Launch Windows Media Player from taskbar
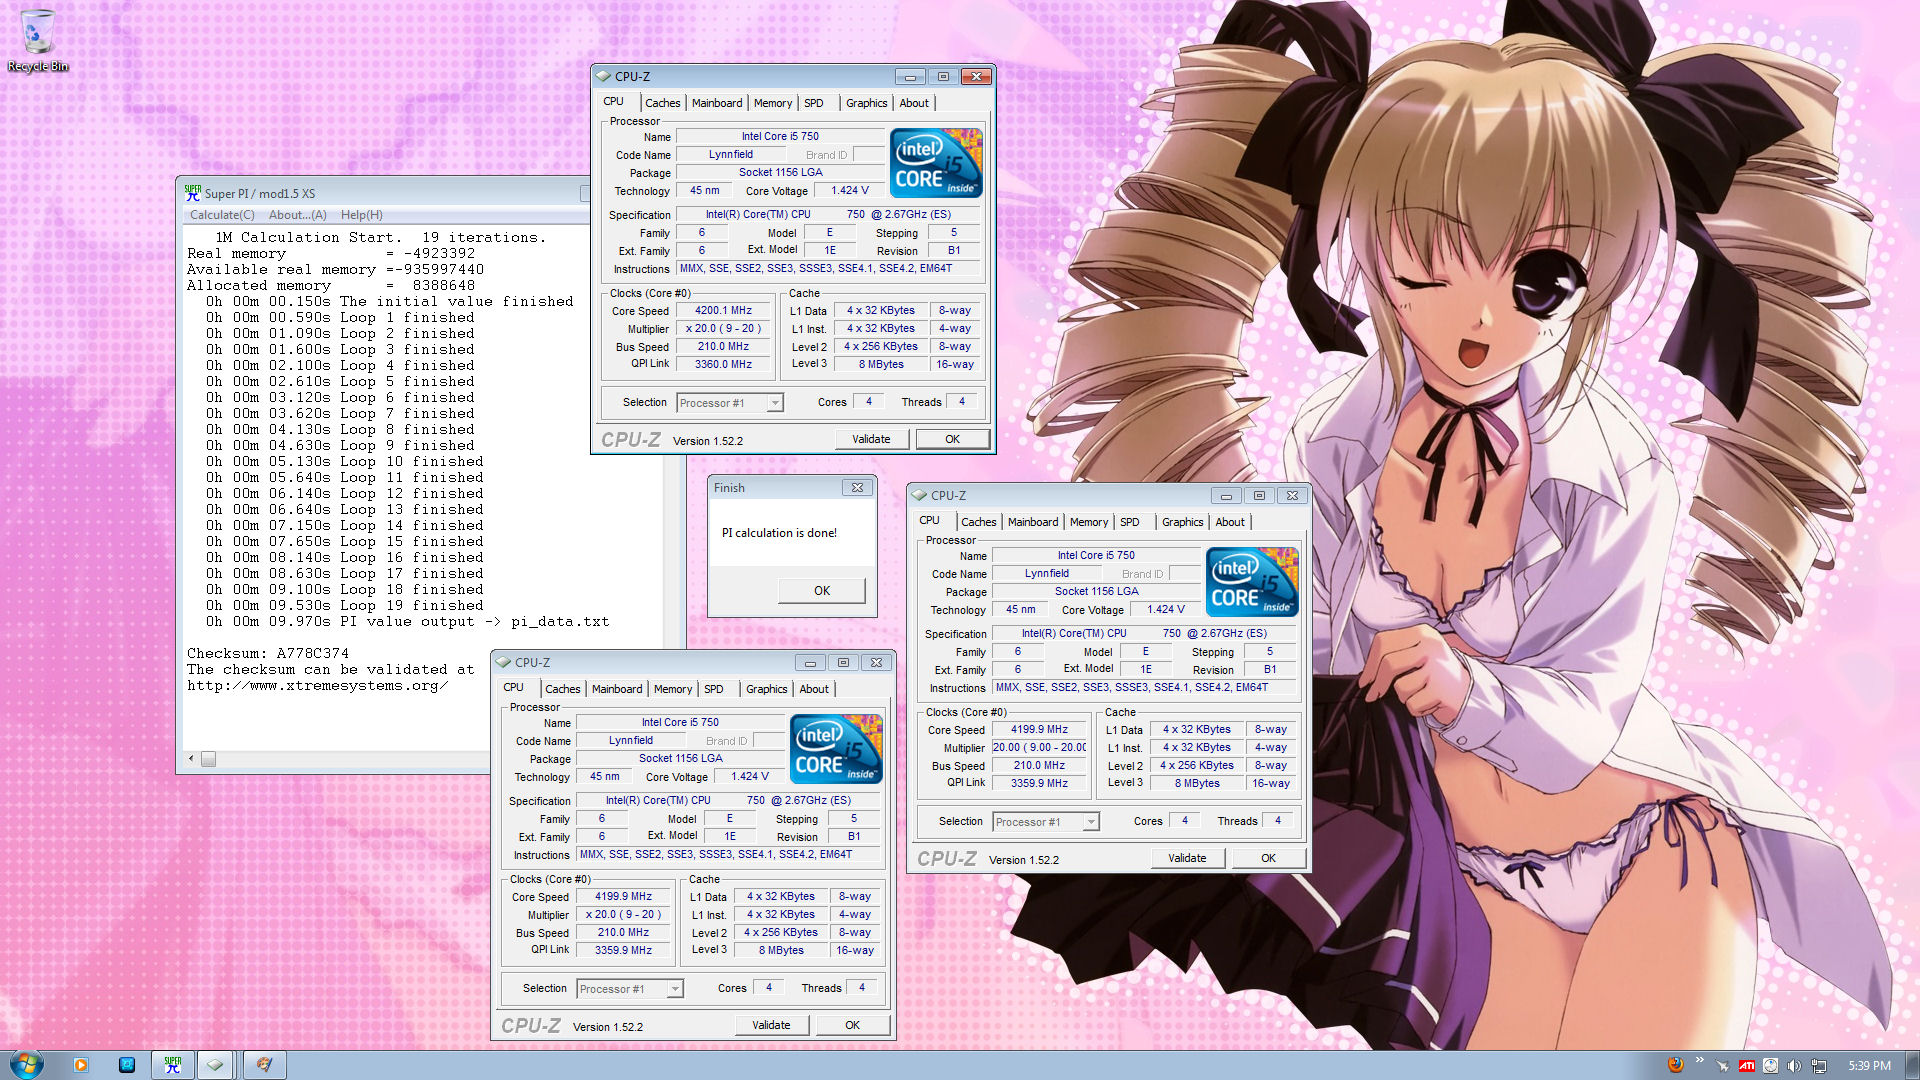Screen dimensions: 1920x1080 (x=81, y=1065)
